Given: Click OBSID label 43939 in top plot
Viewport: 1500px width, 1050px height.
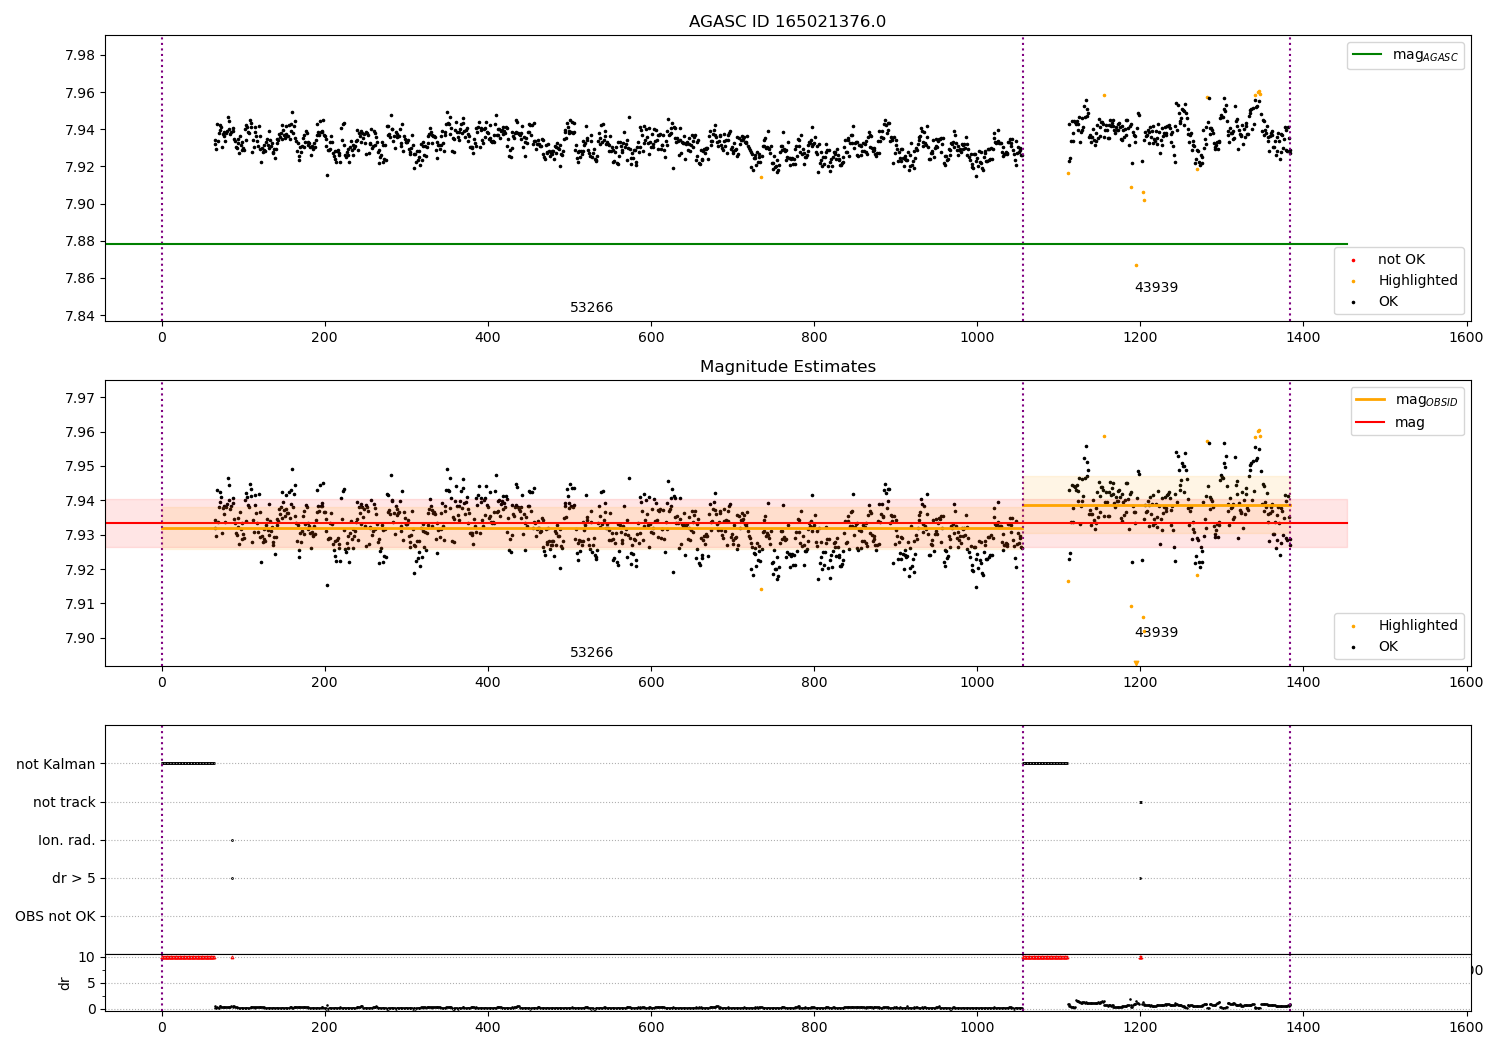Looking at the screenshot, I should (x=1156, y=288).
